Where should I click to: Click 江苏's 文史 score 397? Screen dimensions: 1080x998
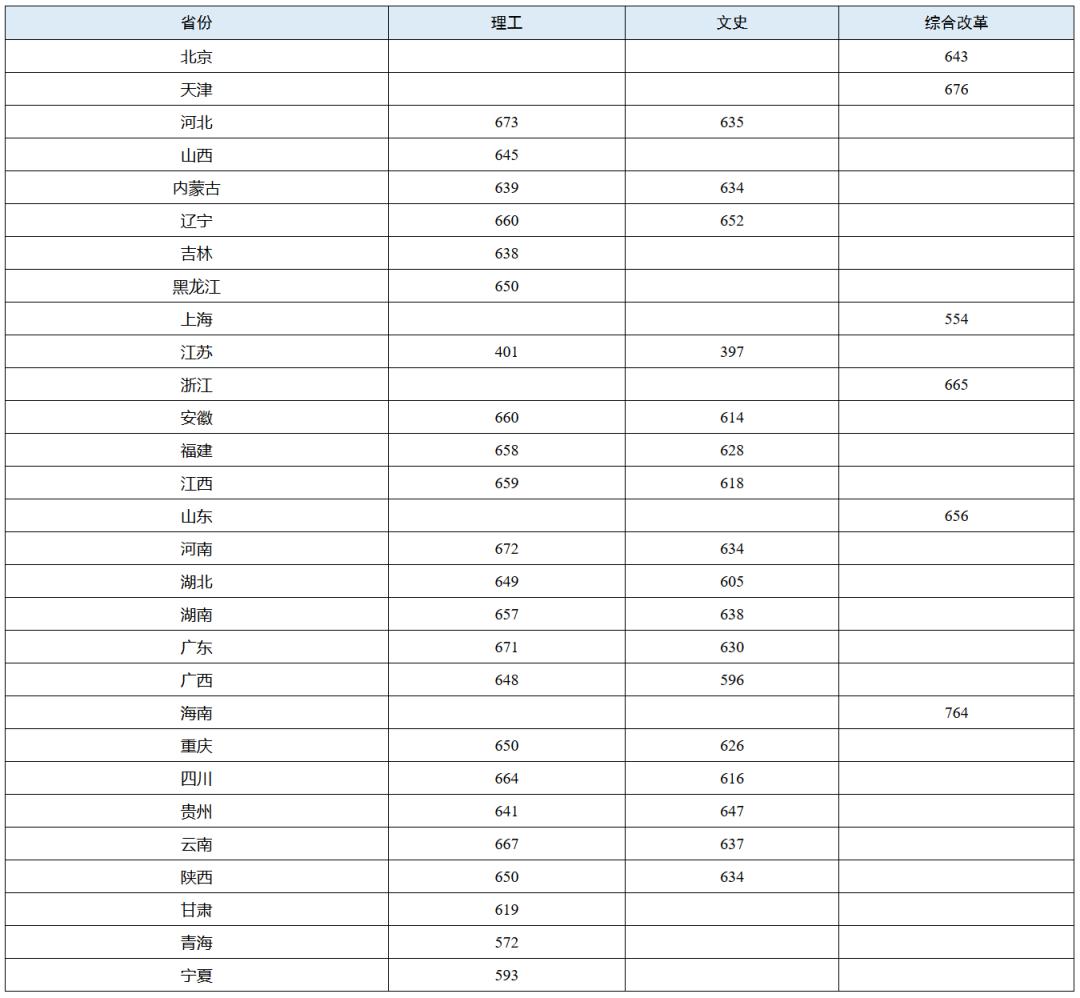click(x=731, y=352)
